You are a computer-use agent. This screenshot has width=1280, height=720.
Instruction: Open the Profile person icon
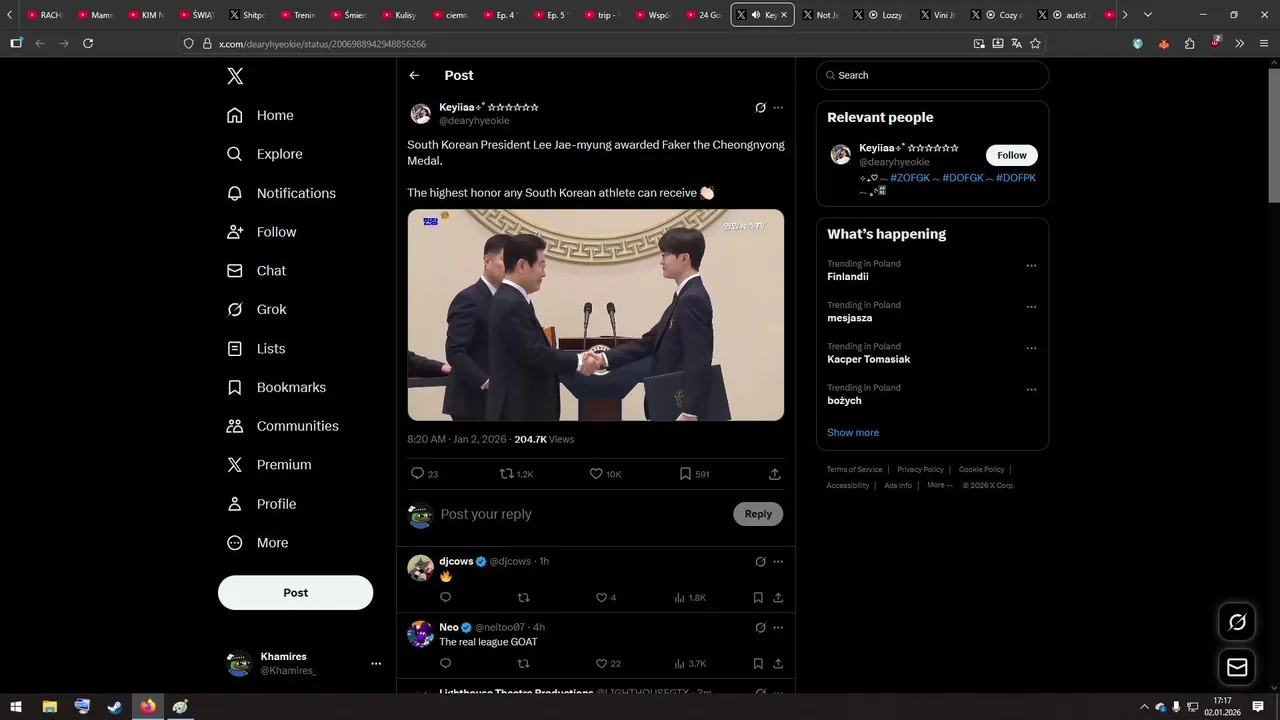[235, 504]
